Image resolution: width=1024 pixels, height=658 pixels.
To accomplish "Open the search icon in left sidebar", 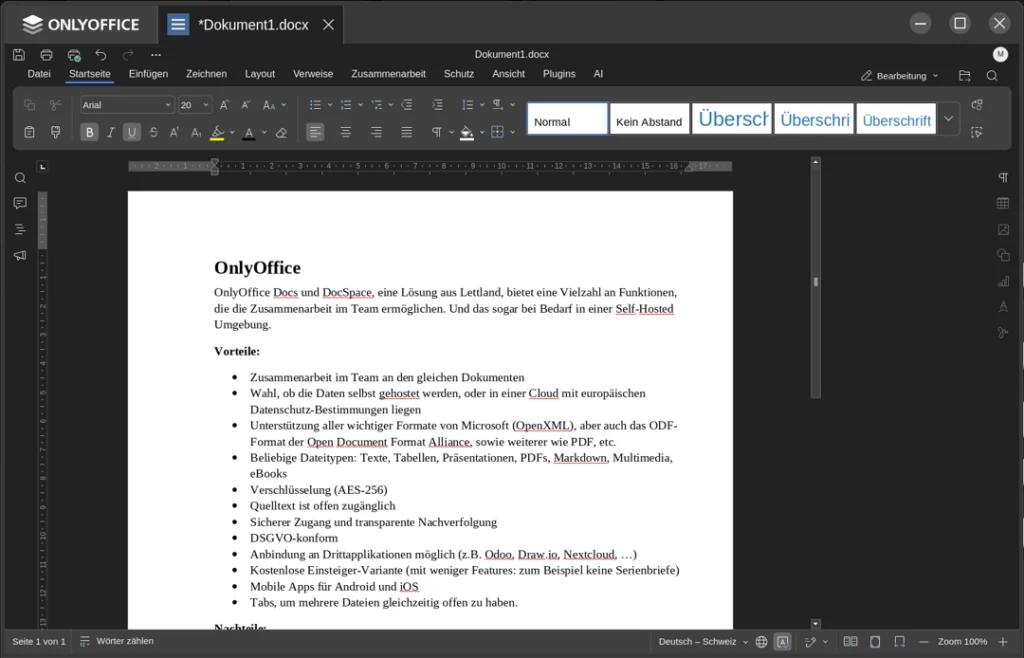I will pyautogui.click(x=20, y=178).
